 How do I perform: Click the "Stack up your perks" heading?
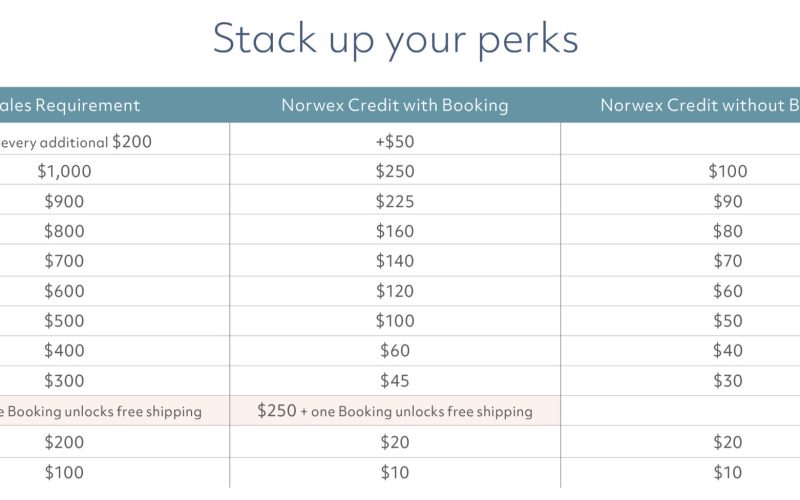pos(395,39)
